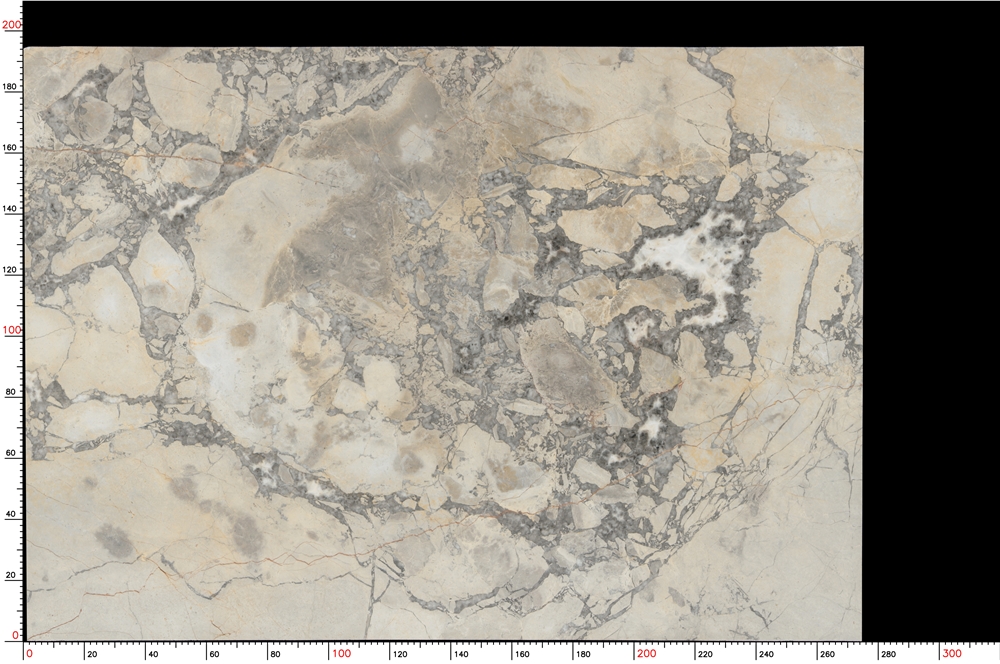1000x664 pixels.
Task: Click the 20 mark on vertical ruler
Action: pos(11,575)
